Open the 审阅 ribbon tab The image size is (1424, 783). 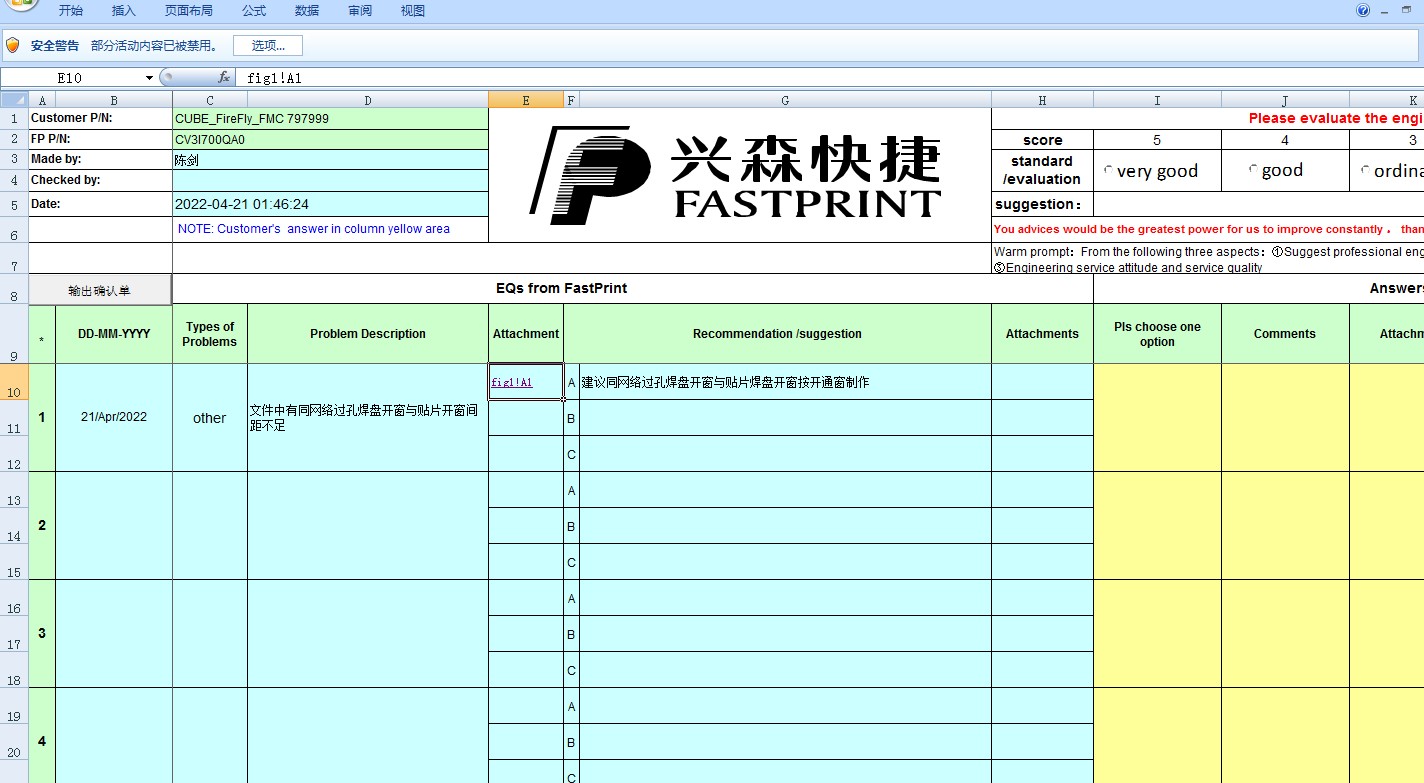pos(360,11)
